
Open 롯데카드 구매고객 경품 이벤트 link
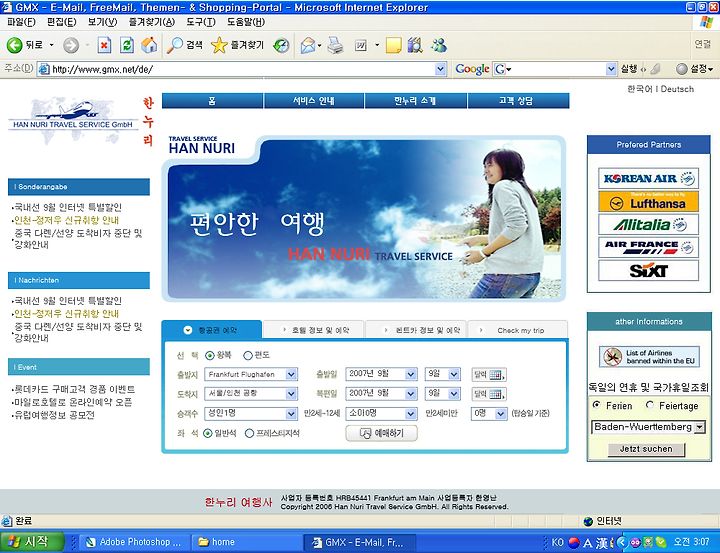[x=74, y=389]
